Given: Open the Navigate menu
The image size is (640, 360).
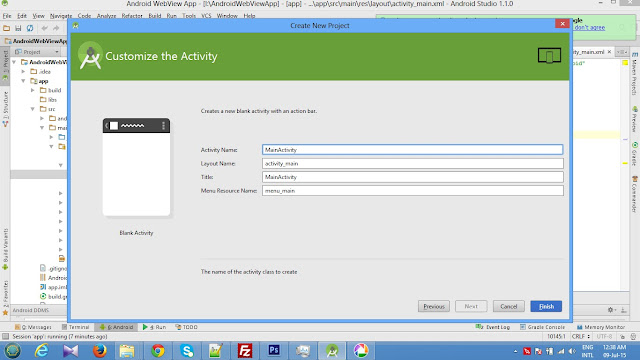Looking at the screenshot, I should pyautogui.click(x=61, y=16).
